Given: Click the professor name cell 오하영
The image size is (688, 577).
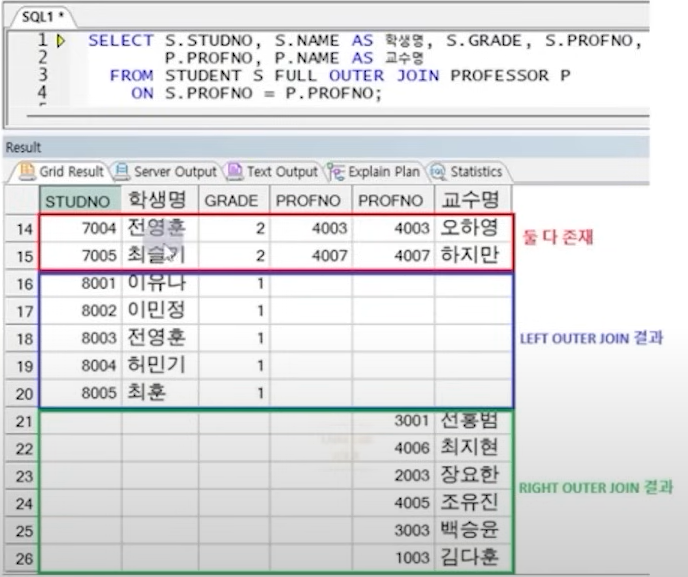Looking at the screenshot, I should point(473,228).
